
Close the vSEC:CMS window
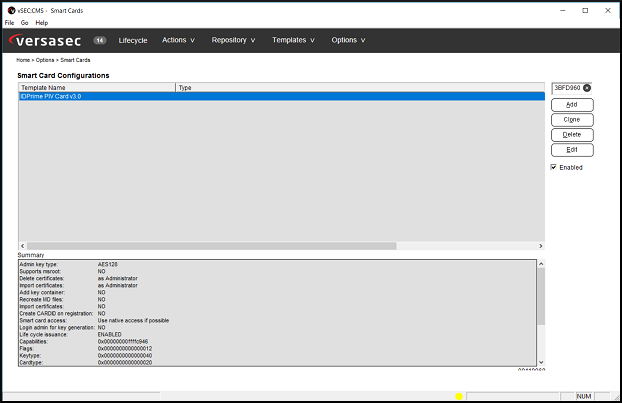(608, 11)
